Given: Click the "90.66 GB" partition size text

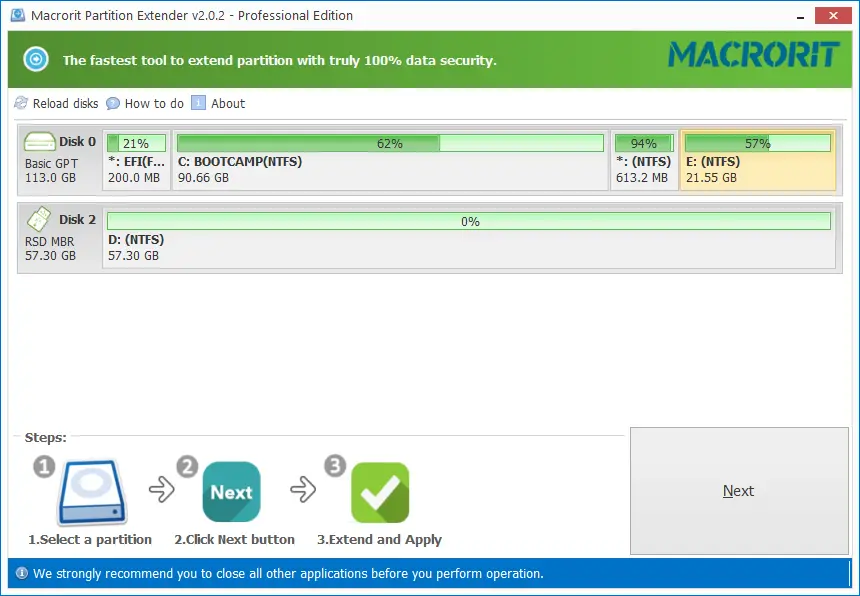Looking at the screenshot, I should [x=203, y=178].
